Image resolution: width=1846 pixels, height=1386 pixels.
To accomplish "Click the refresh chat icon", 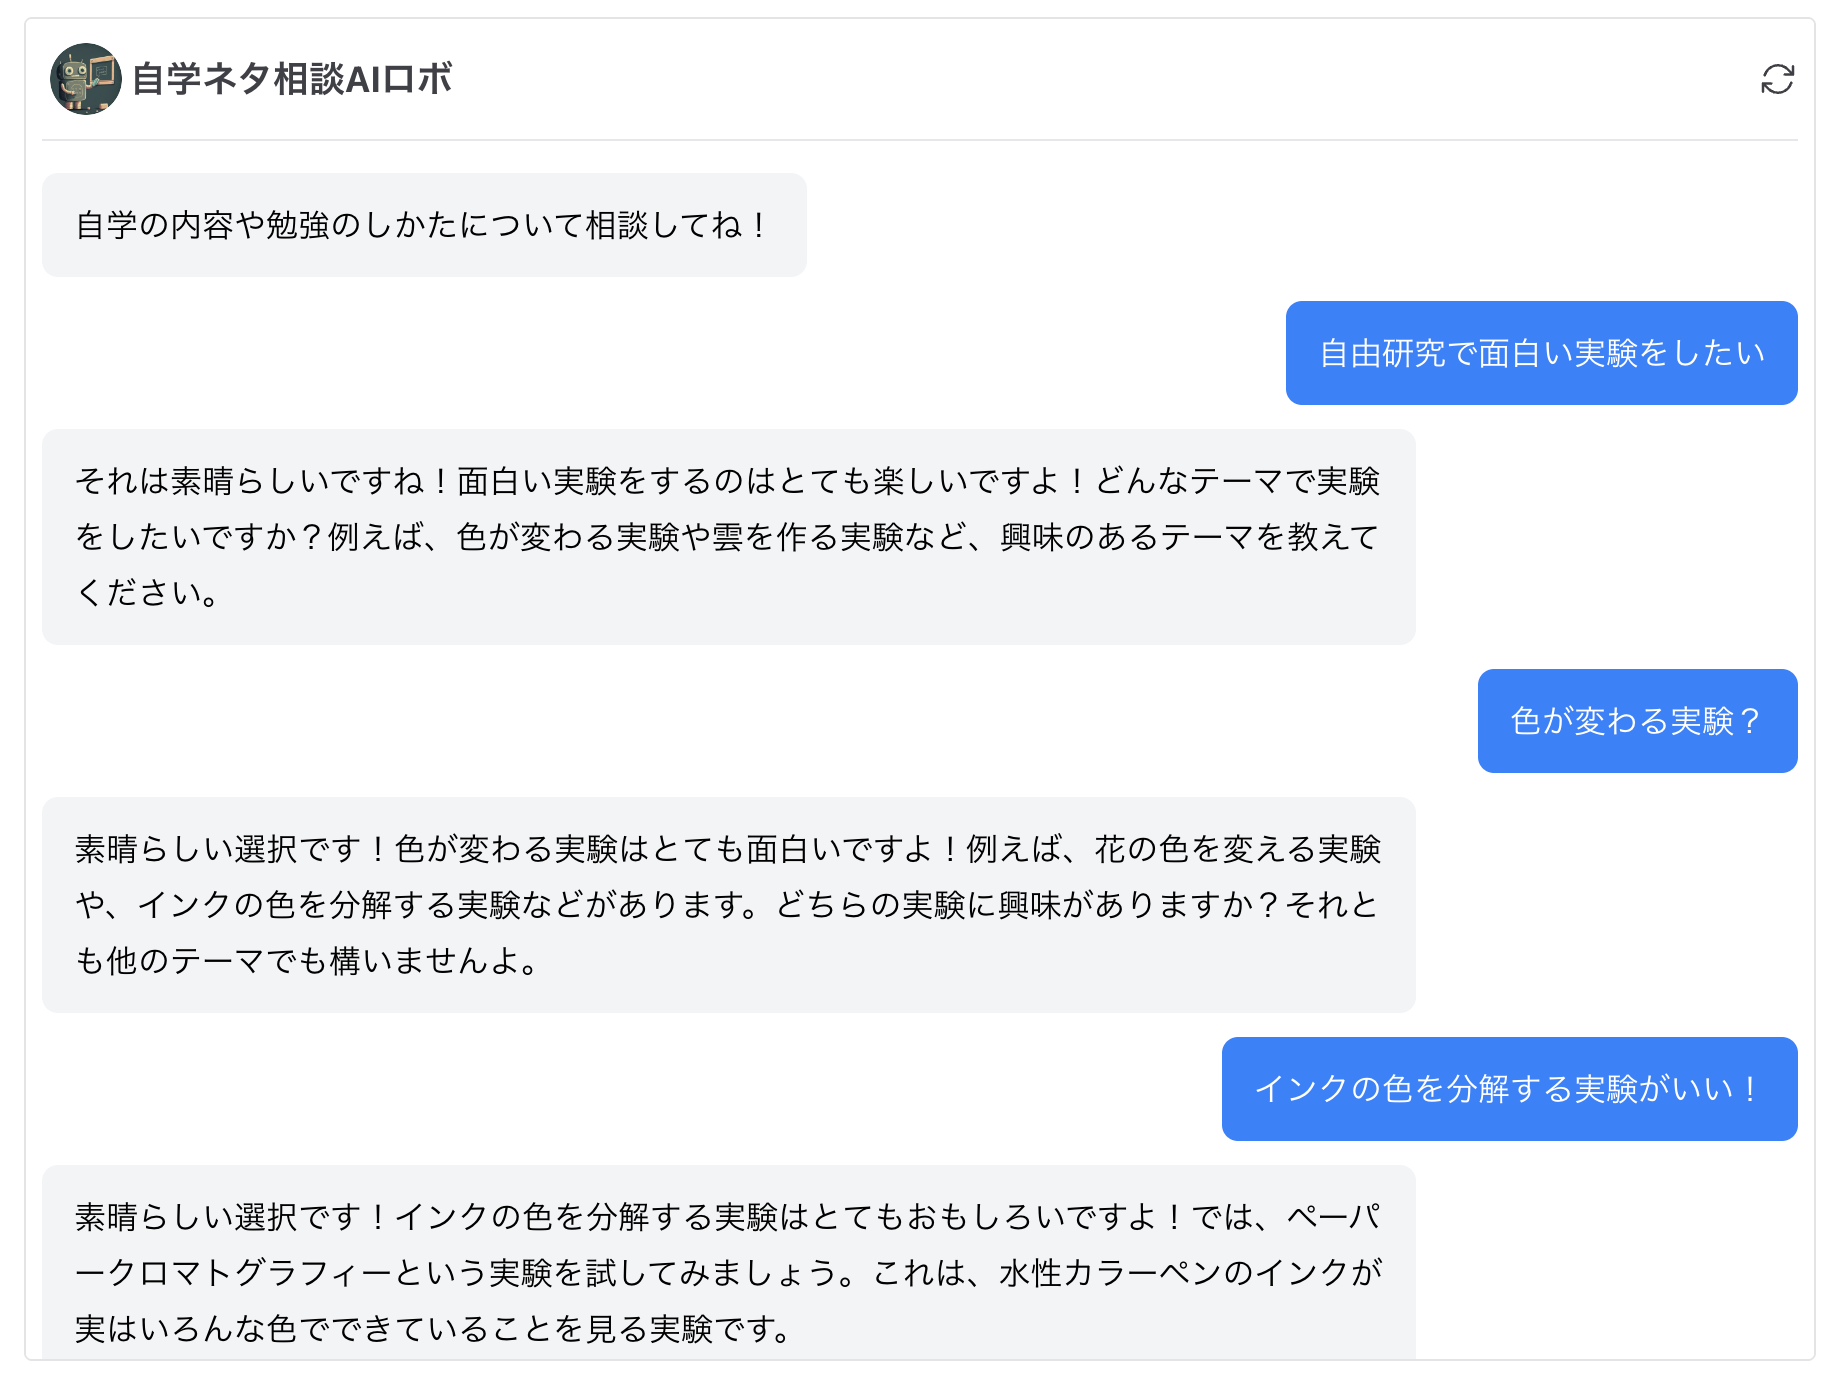I will [1777, 79].
